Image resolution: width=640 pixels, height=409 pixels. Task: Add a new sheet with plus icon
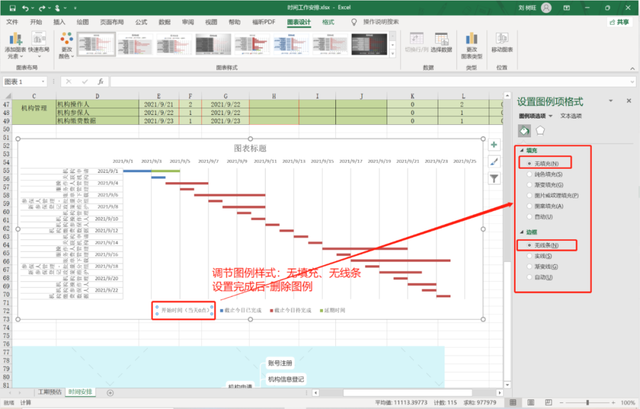point(110,393)
